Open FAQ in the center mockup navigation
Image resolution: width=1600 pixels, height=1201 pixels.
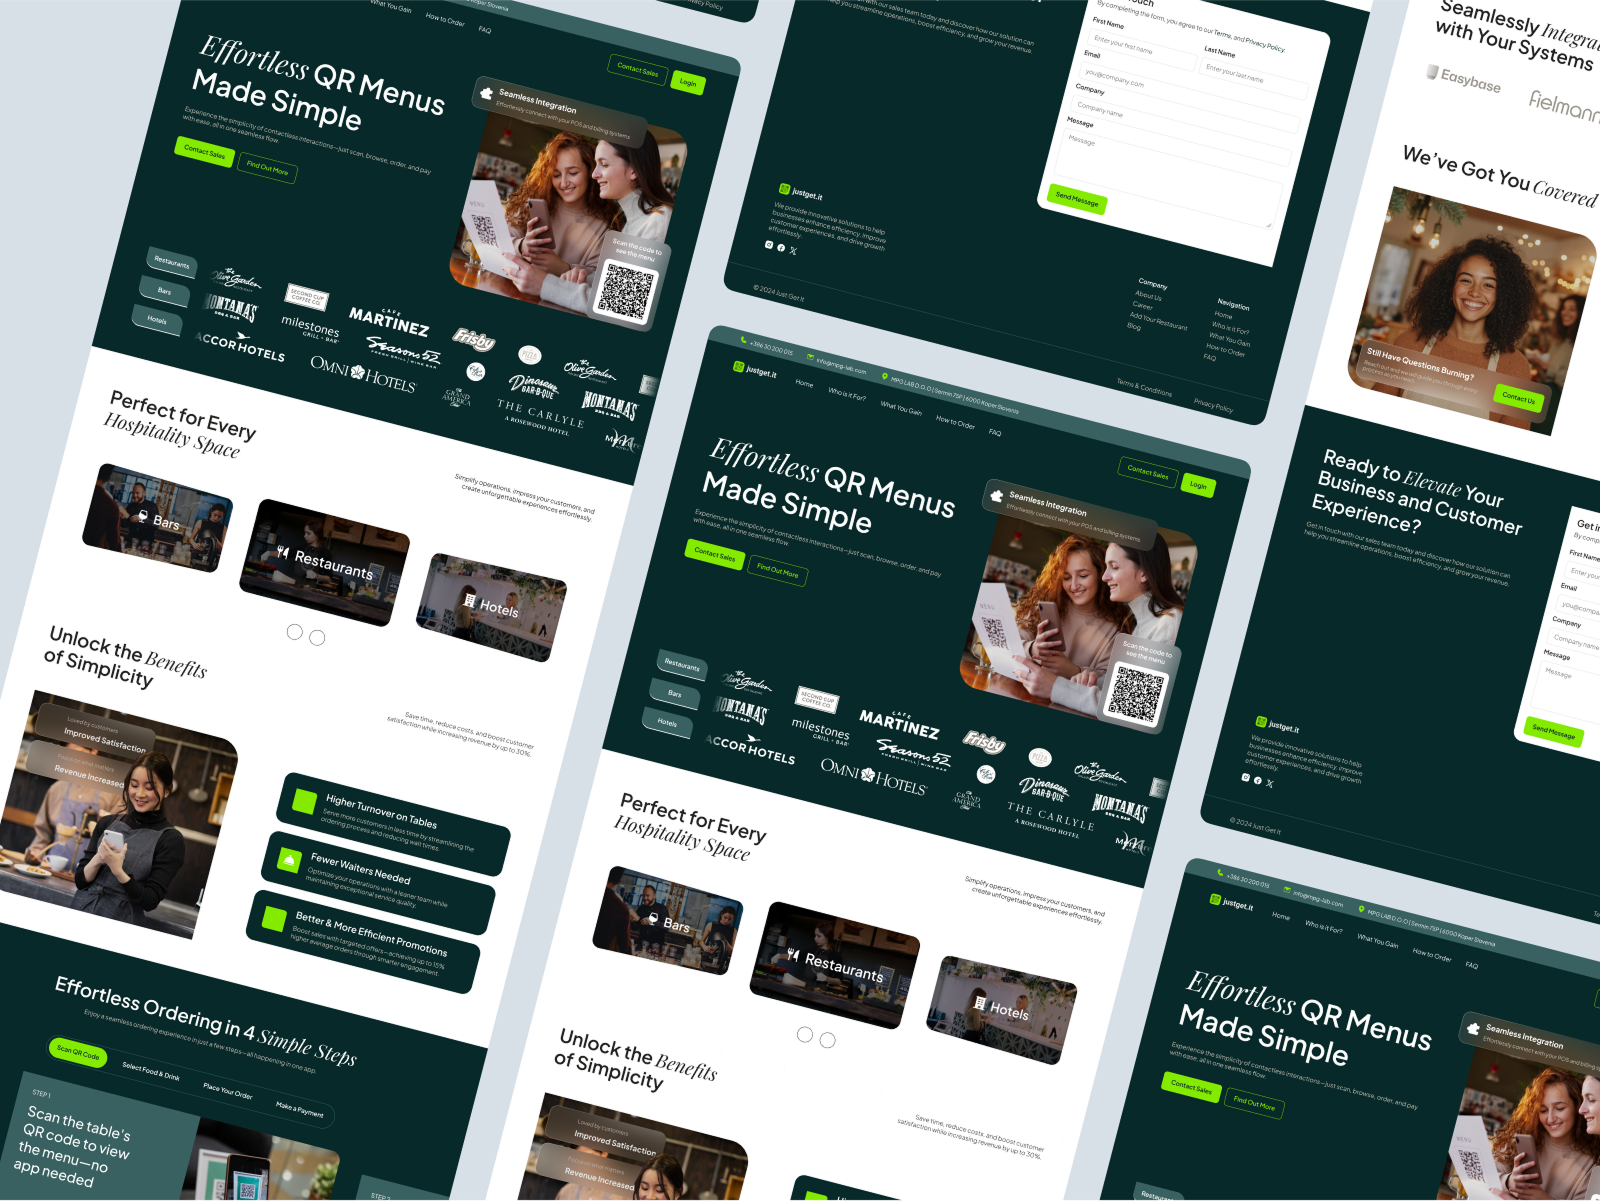[995, 433]
